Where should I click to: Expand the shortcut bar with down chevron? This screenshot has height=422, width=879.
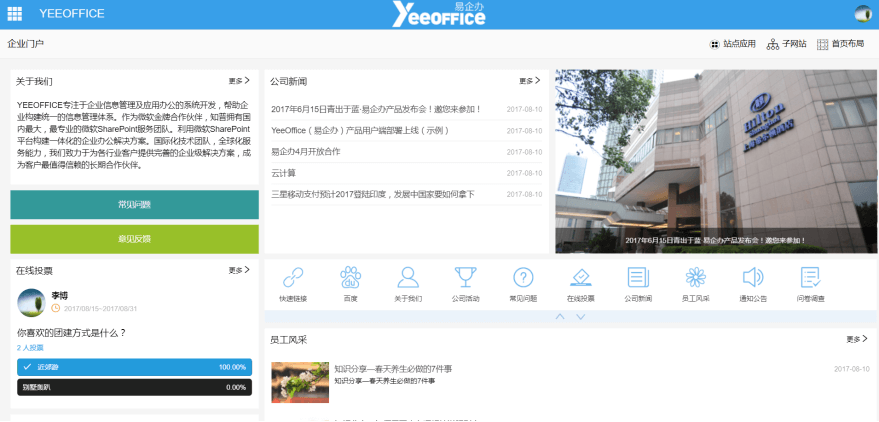click(581, 317)
